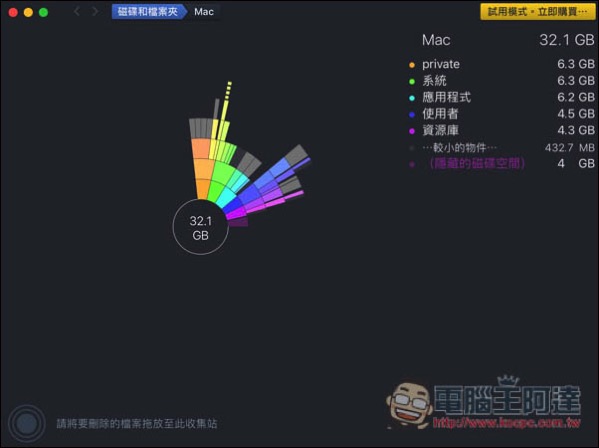Viewport: 599px width, 448px height.
Task: Select the magenta dot next to 資源庫
Action: (x=412, y=131)
